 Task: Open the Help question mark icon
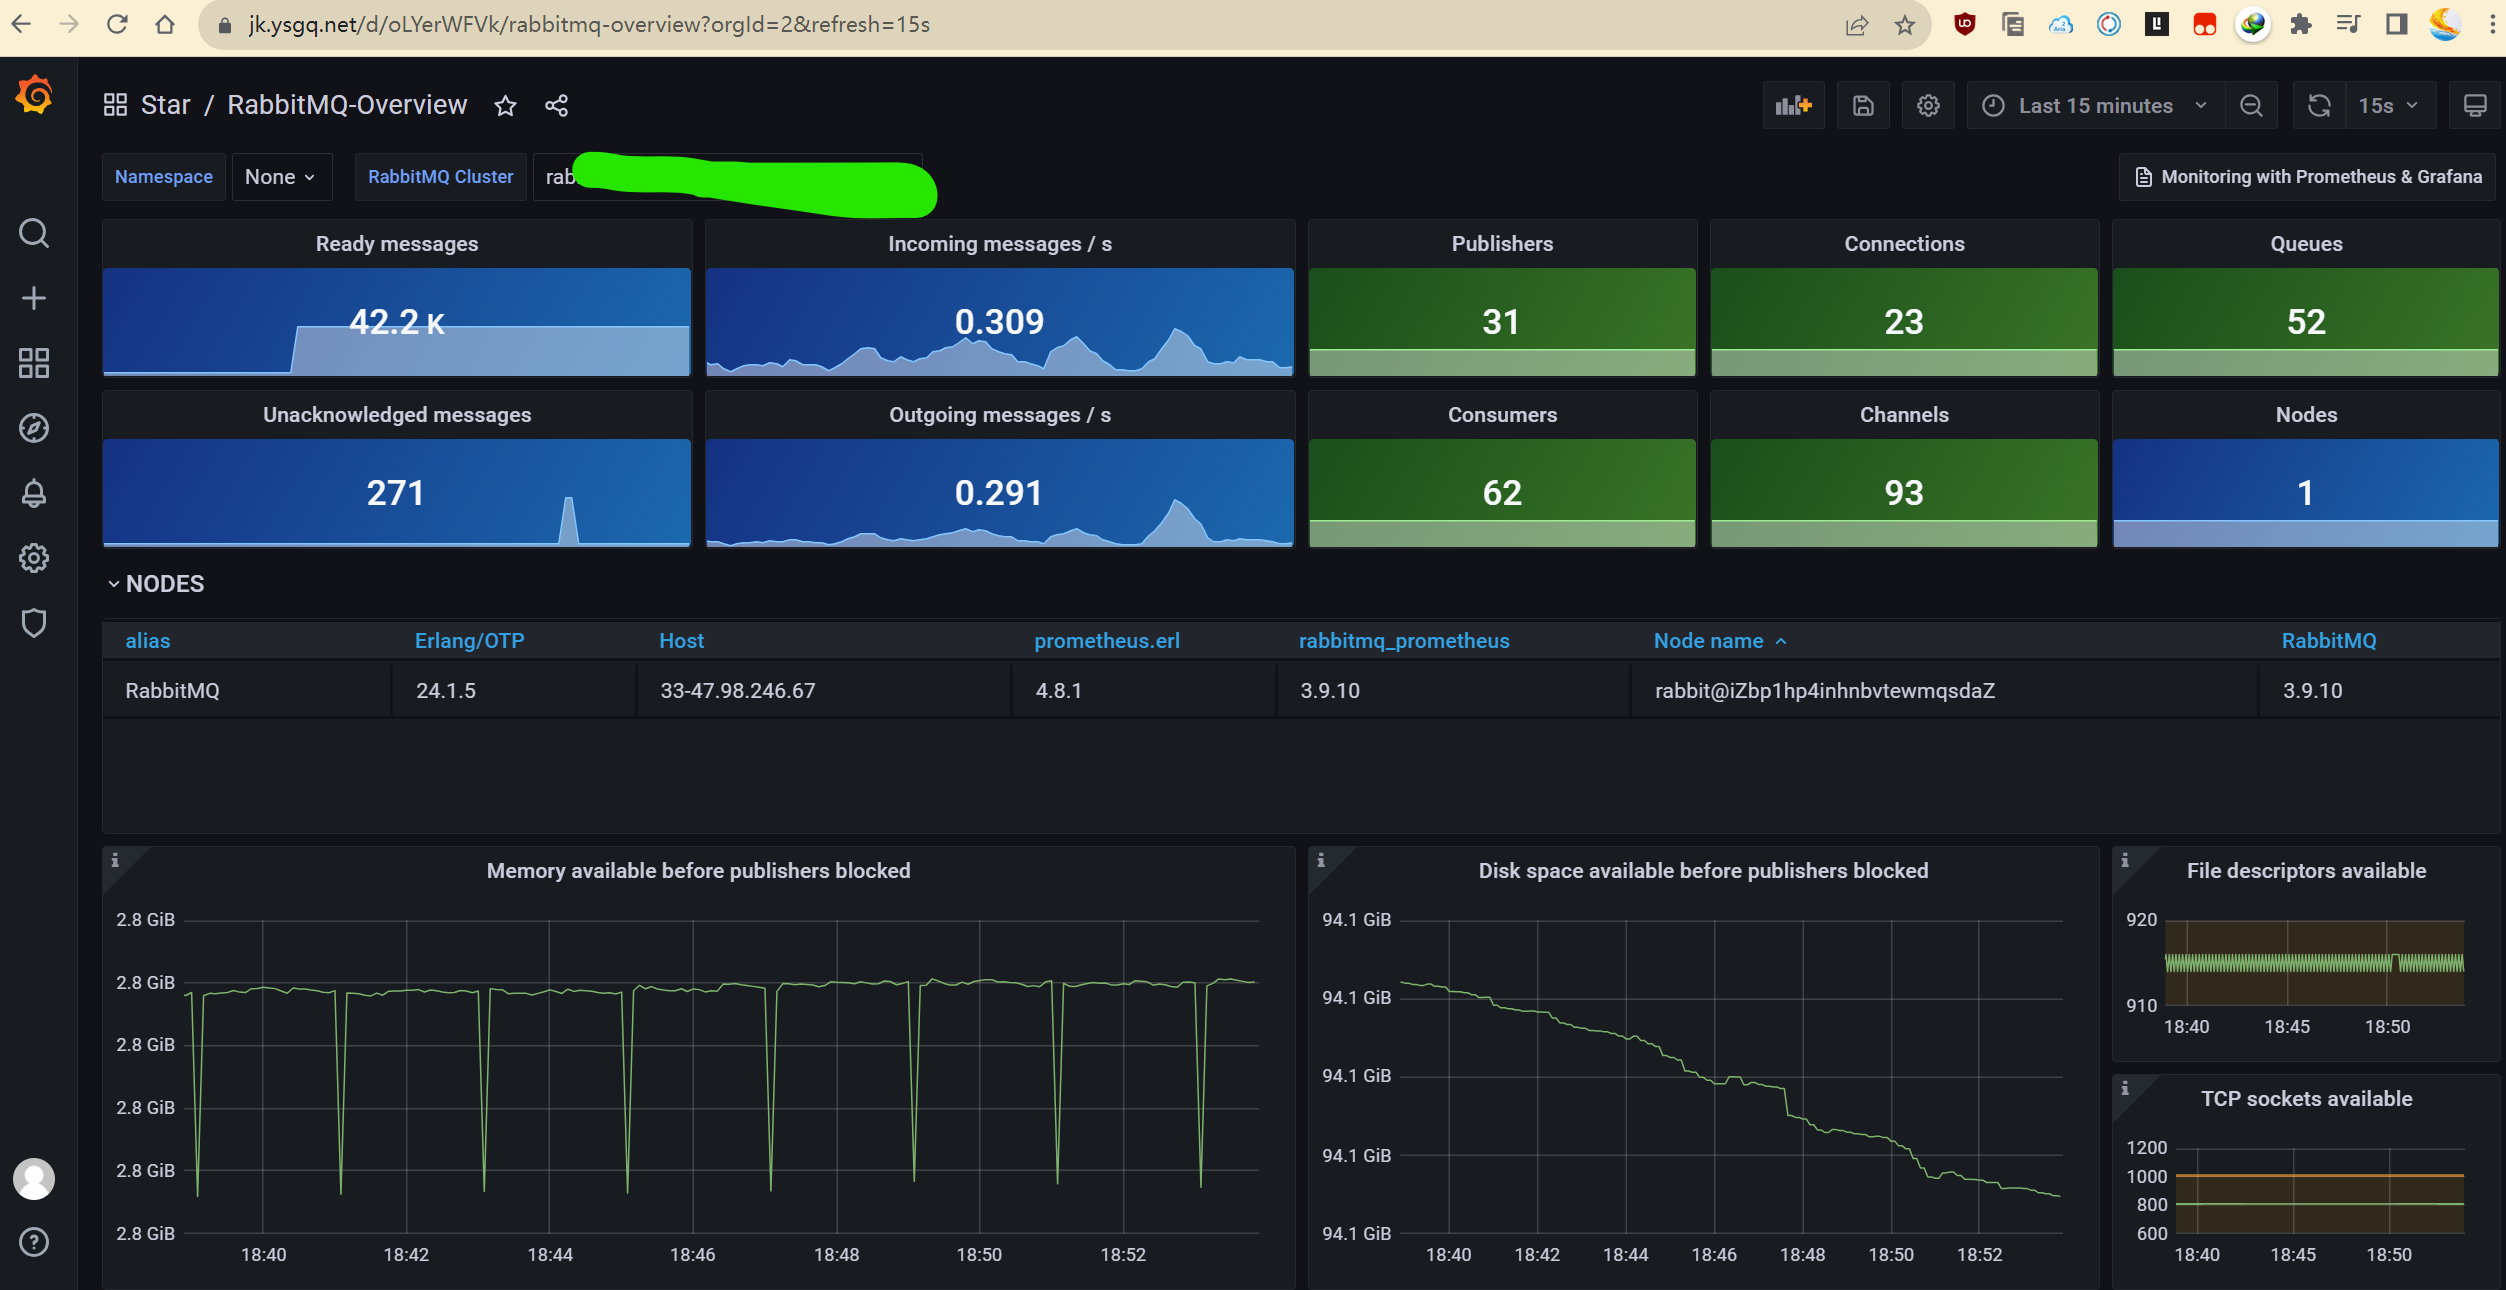[x=34, y=1242]
